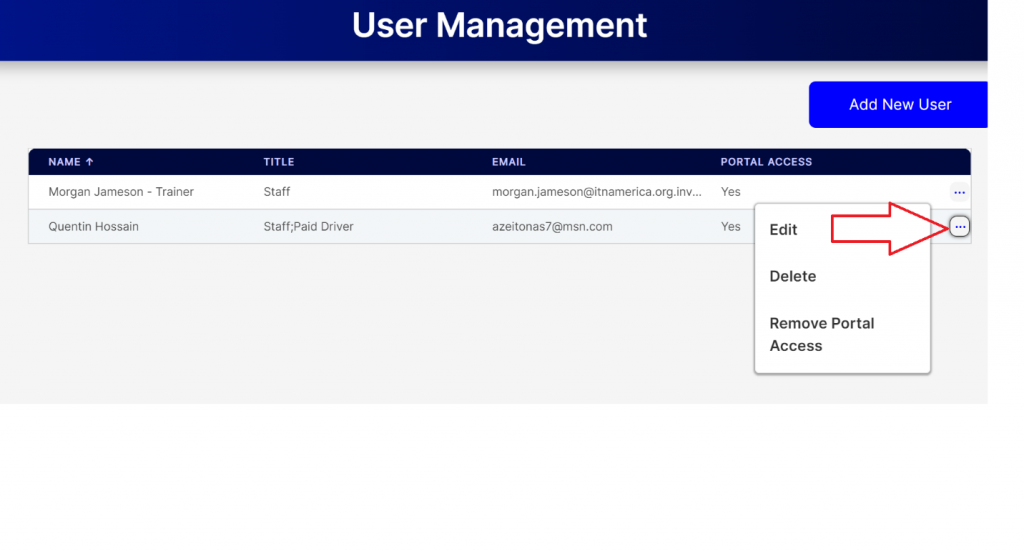
Task: Click the EMAIL column header
Action: tap(508, 162)
